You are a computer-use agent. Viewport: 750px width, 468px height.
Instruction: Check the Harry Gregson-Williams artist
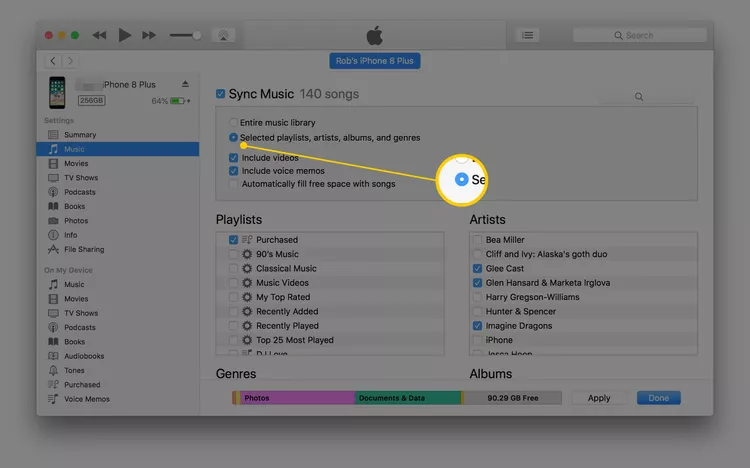477,297
